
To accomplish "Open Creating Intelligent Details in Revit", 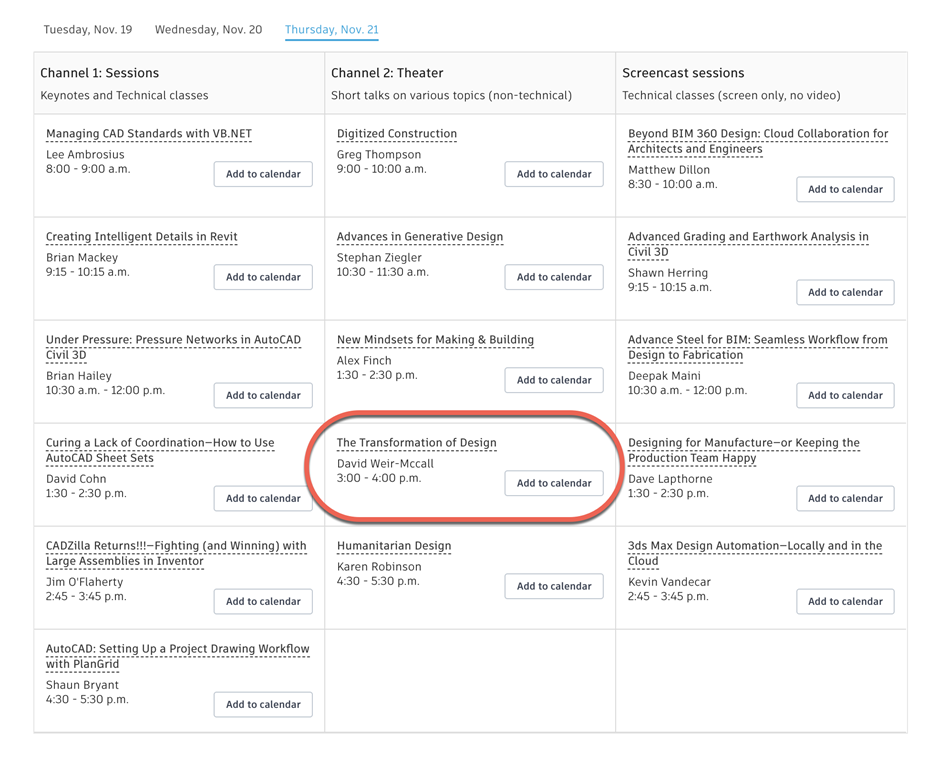I will [142, 237].
